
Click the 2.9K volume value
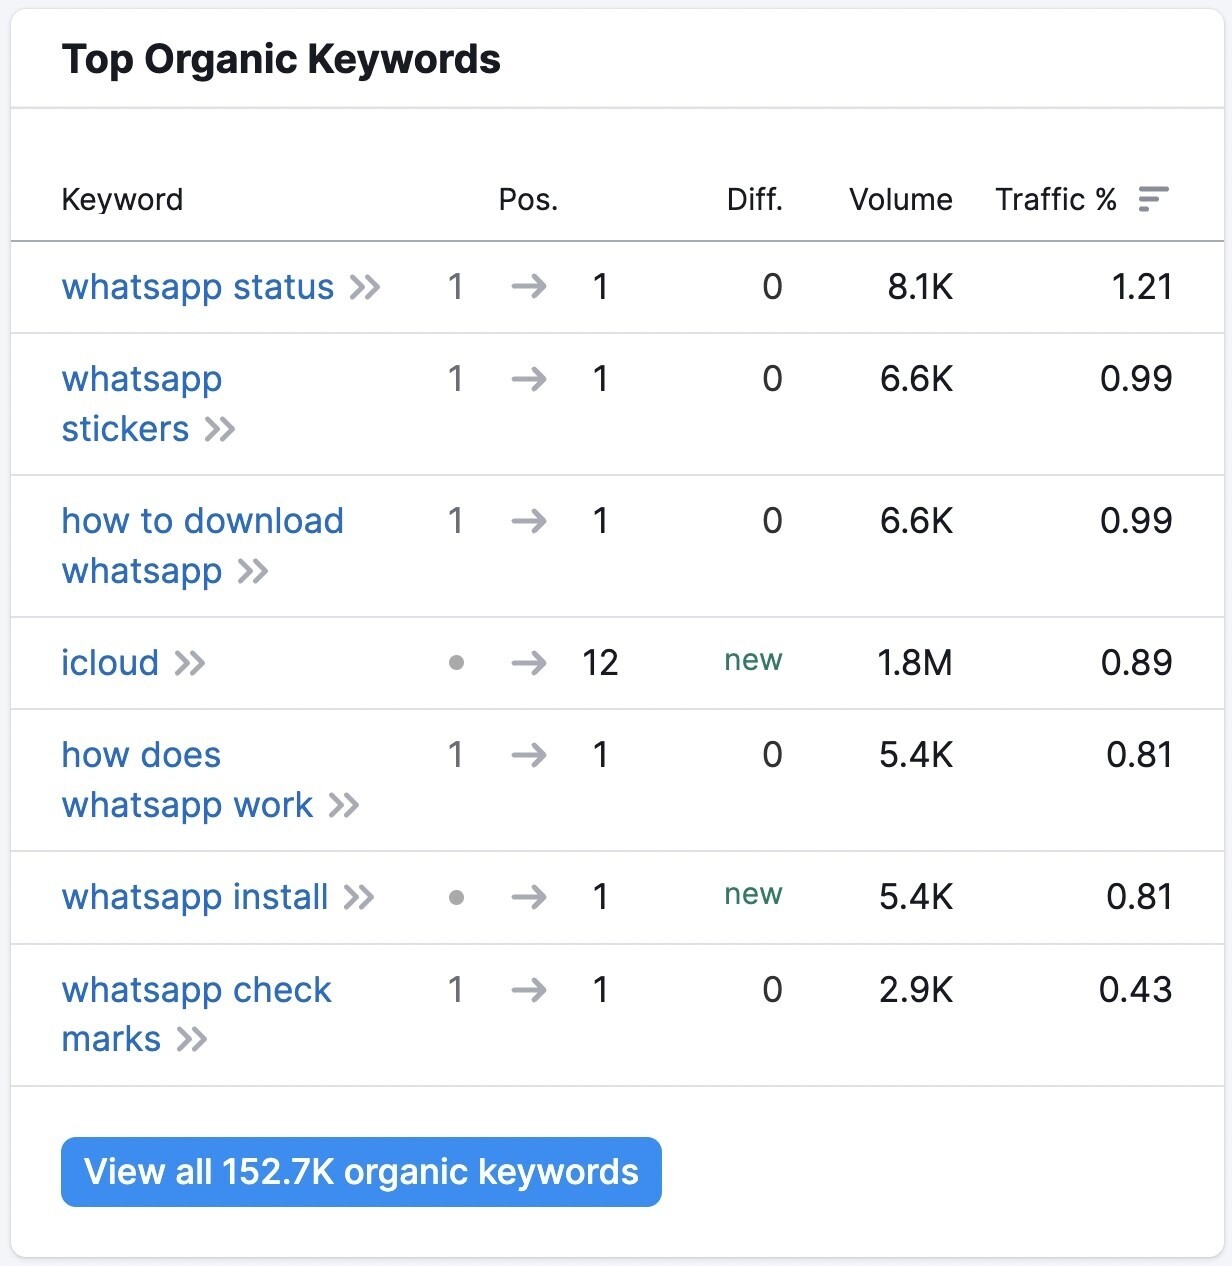pos(916,990)
